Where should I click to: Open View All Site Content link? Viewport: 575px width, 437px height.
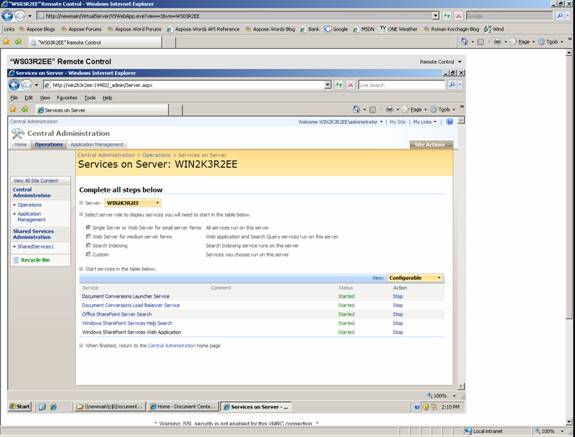36,181
